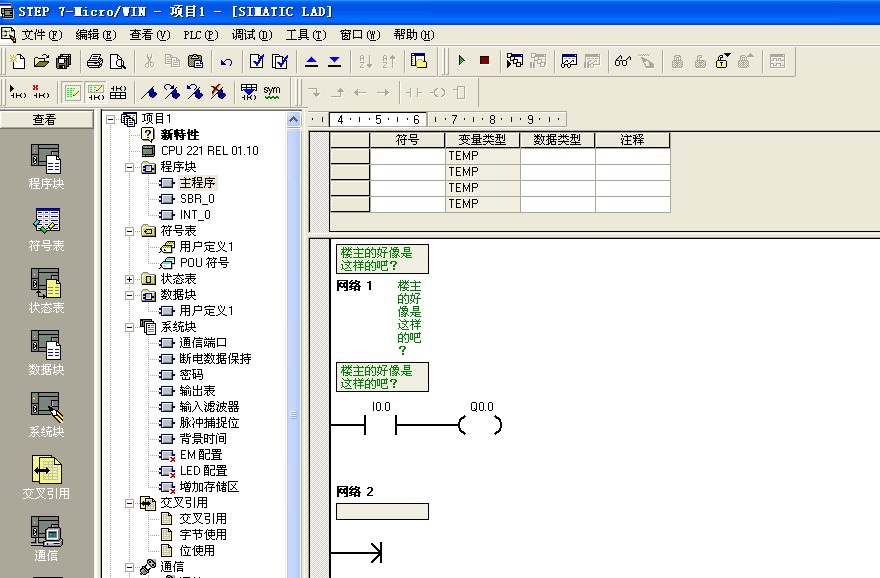This screenshot has width=880, height=578.
Task: Click the first 符号 cell in variable table
Action: tap(407, 156)
